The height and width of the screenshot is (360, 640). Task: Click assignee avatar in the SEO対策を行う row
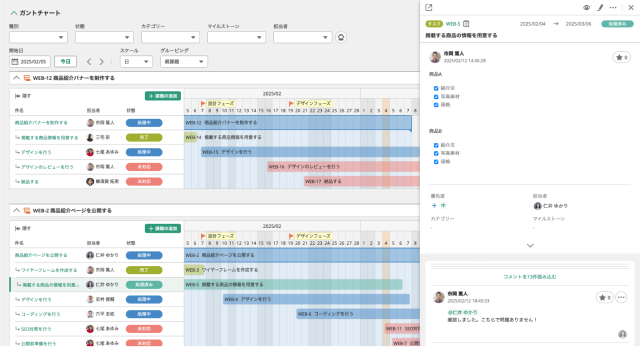coord(90,329)
